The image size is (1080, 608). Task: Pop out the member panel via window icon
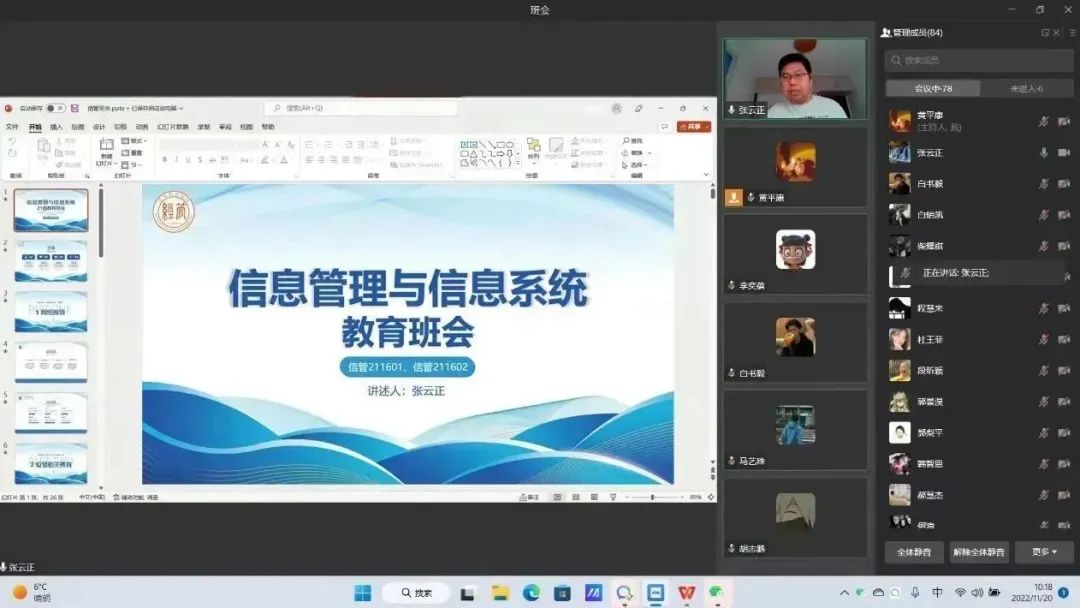(1045, 33)
